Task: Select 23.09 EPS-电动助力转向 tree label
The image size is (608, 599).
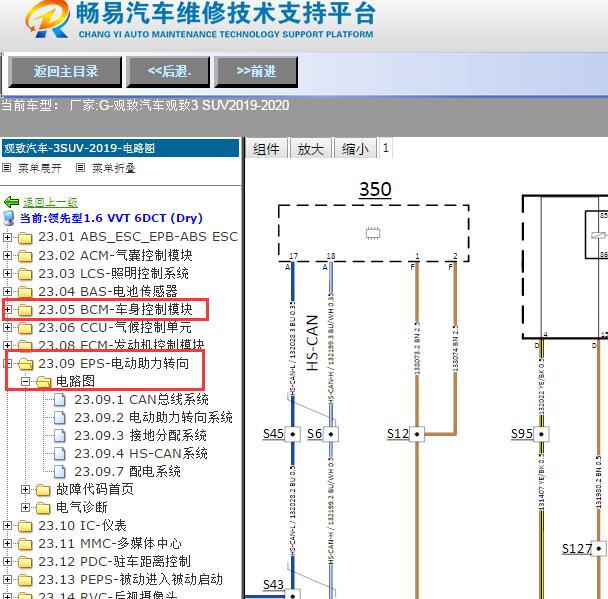Action: [114, 364]
